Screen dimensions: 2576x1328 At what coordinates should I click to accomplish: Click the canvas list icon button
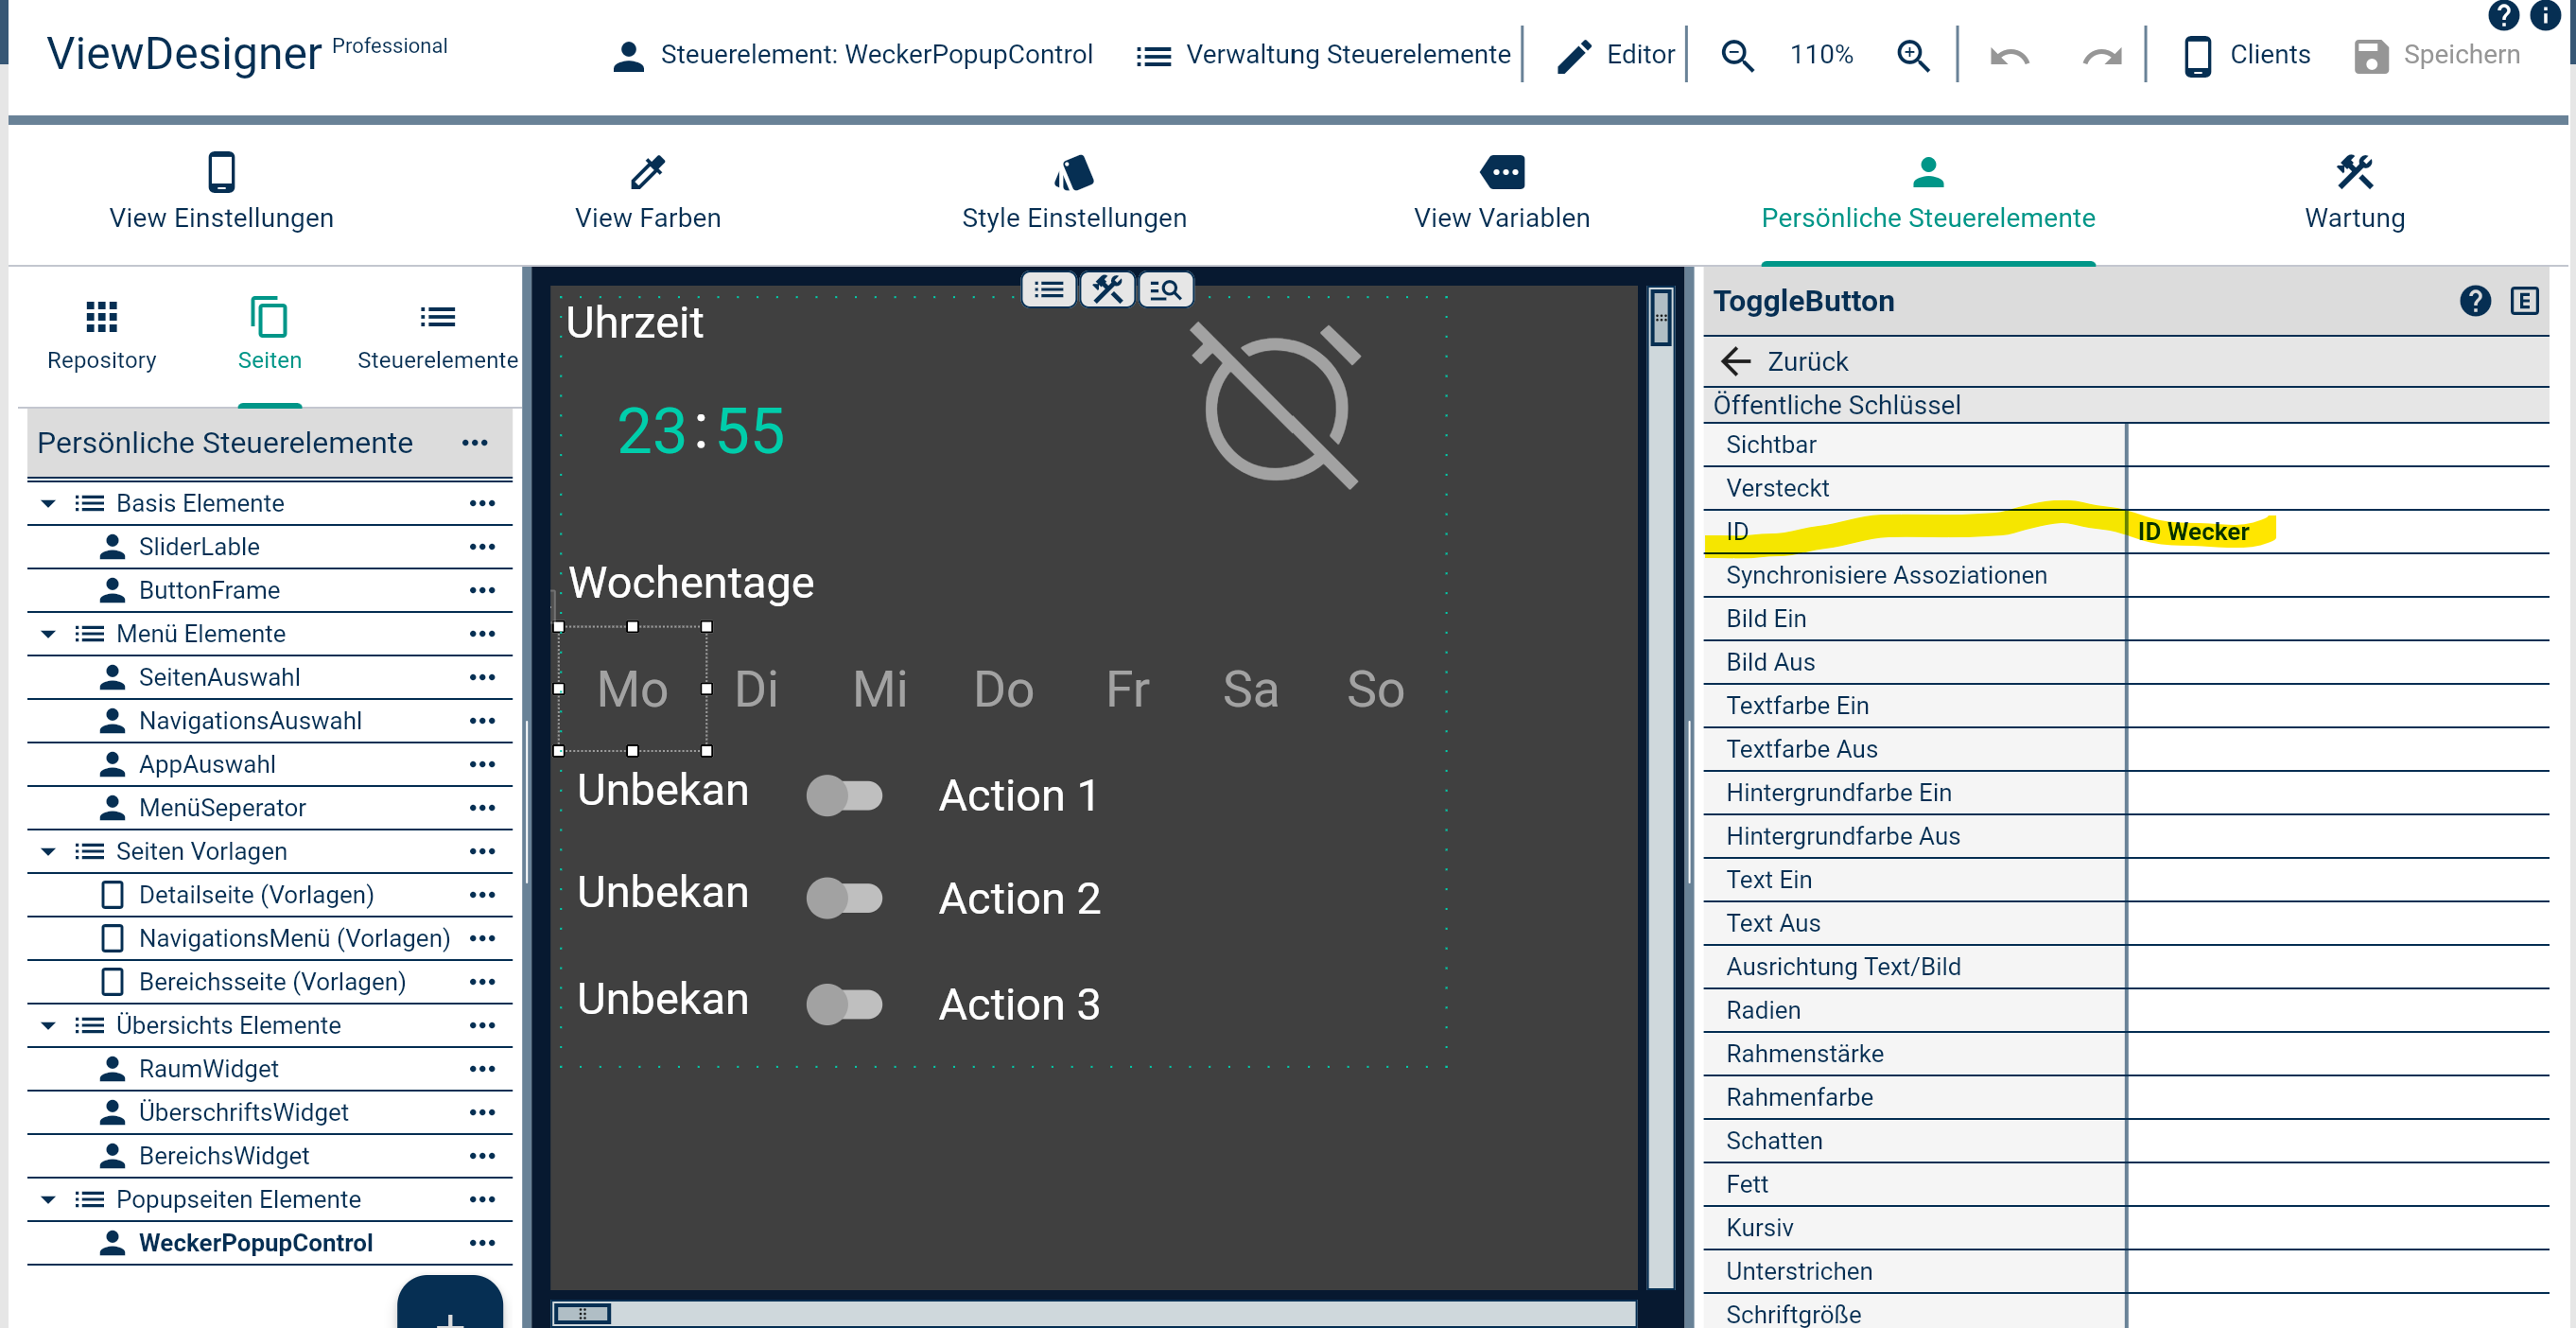(1049, 290)
